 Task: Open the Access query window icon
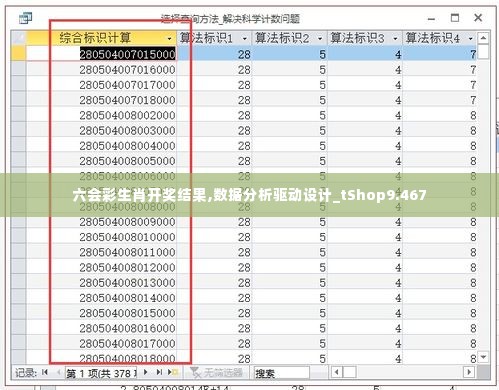click(25, 18)
